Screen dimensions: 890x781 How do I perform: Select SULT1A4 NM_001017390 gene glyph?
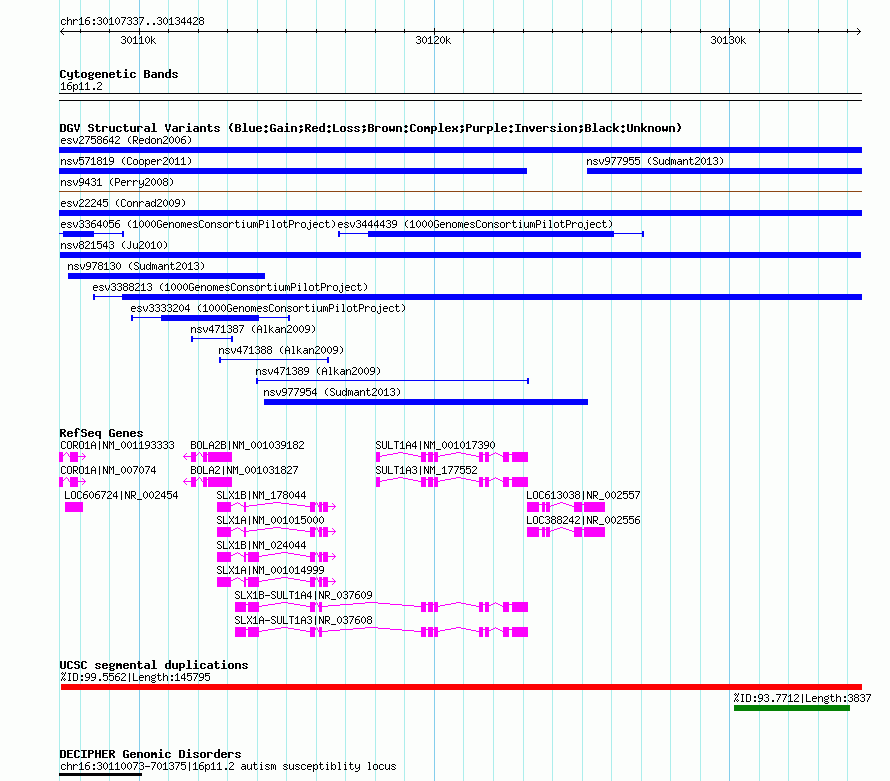point(452,457)
